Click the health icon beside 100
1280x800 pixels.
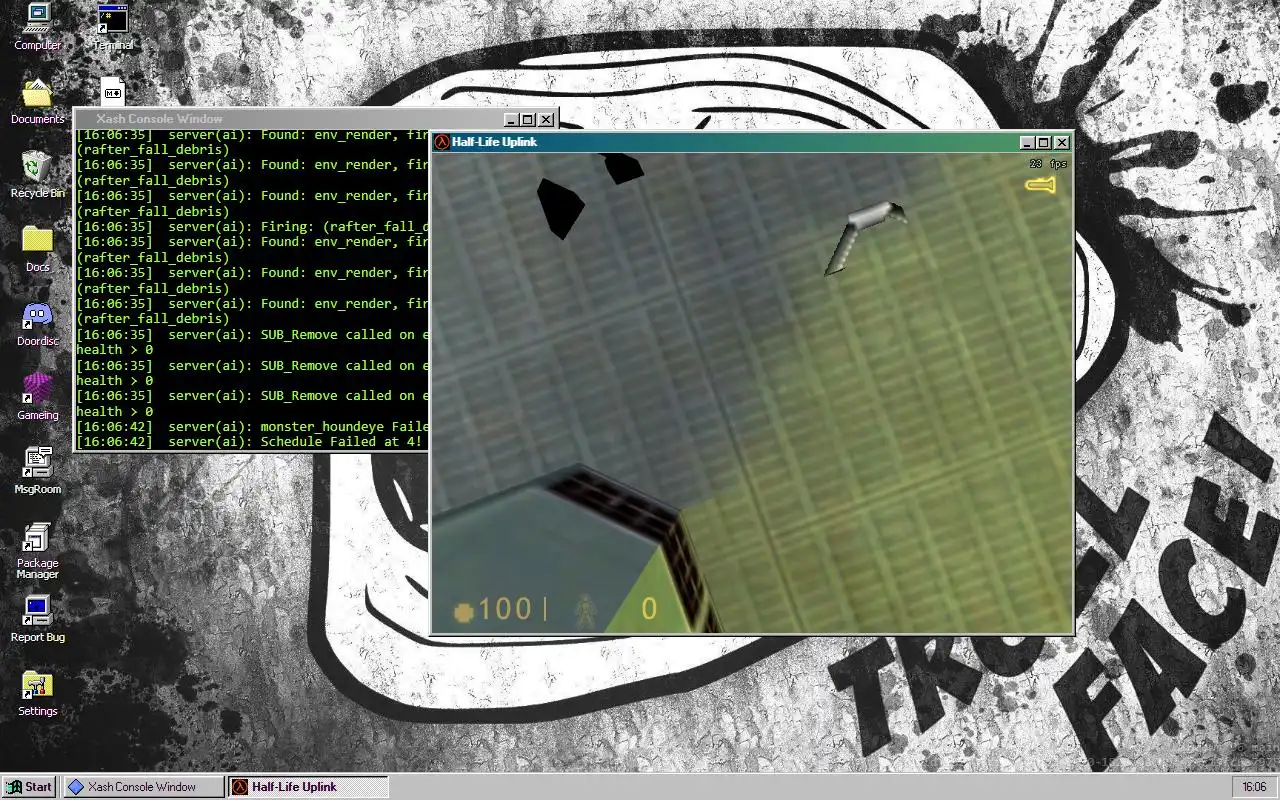(463, 610)
